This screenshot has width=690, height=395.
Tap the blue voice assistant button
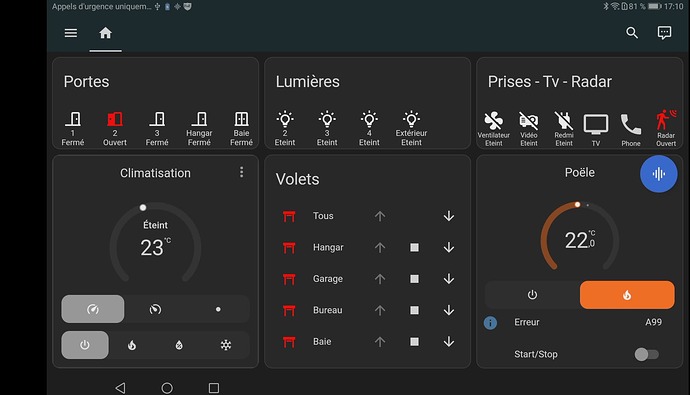click(659, 174)
